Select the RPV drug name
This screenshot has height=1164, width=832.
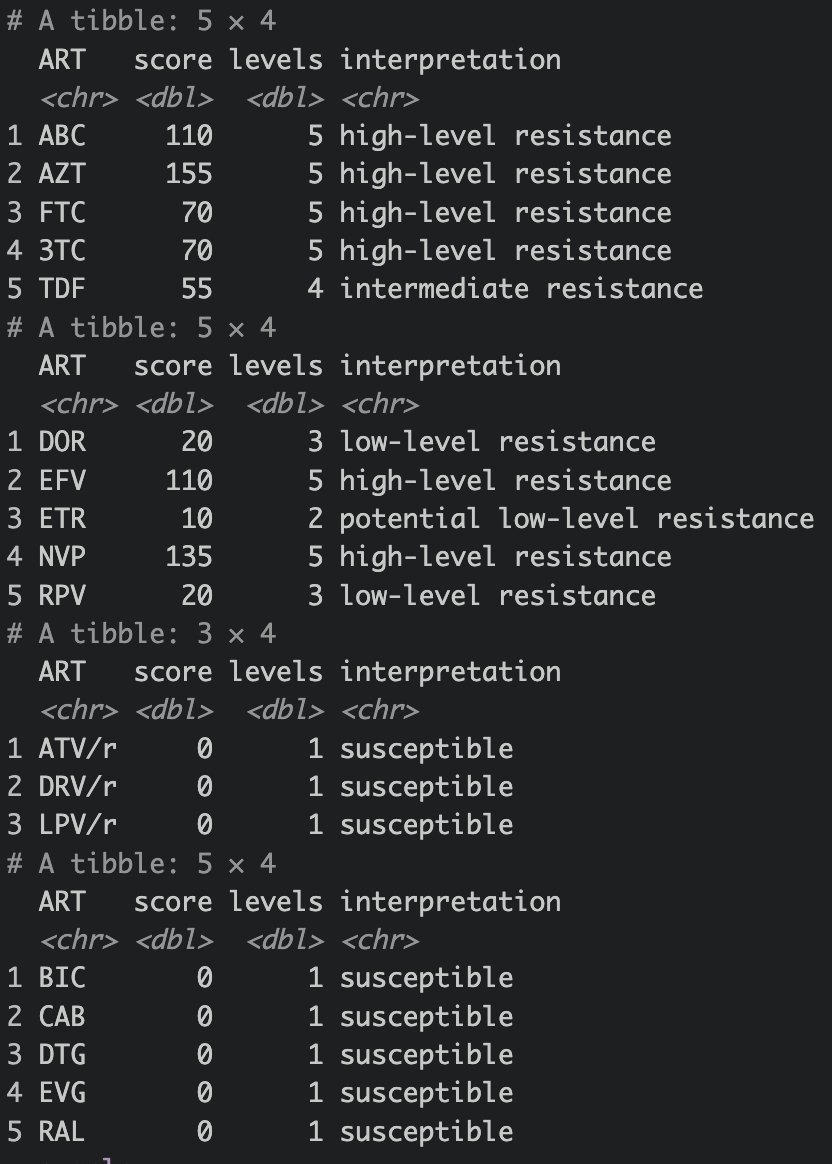click(62, 596)
